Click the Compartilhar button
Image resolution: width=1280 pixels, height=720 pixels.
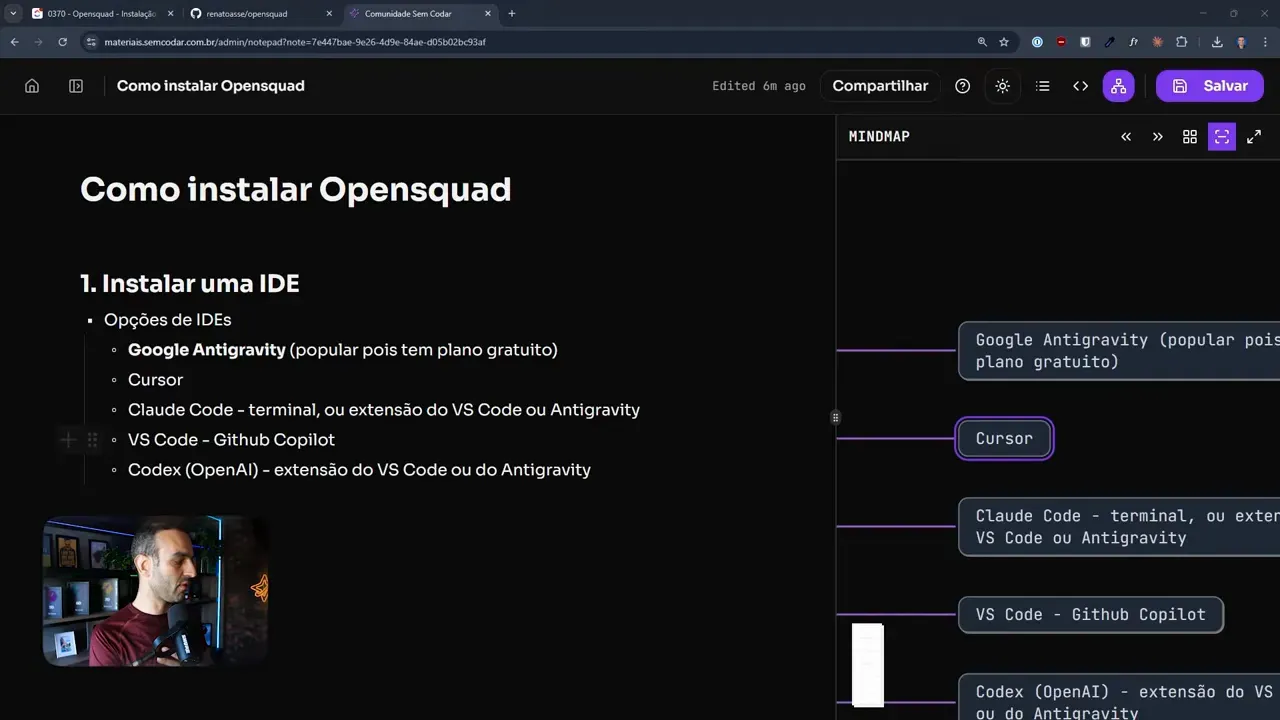coord(880,86)
